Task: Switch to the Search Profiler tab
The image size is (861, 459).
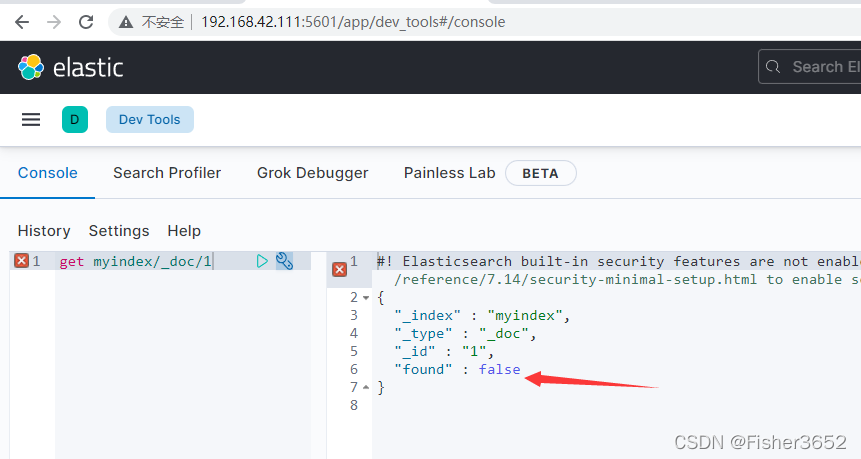Action: [x=167, y=173]
